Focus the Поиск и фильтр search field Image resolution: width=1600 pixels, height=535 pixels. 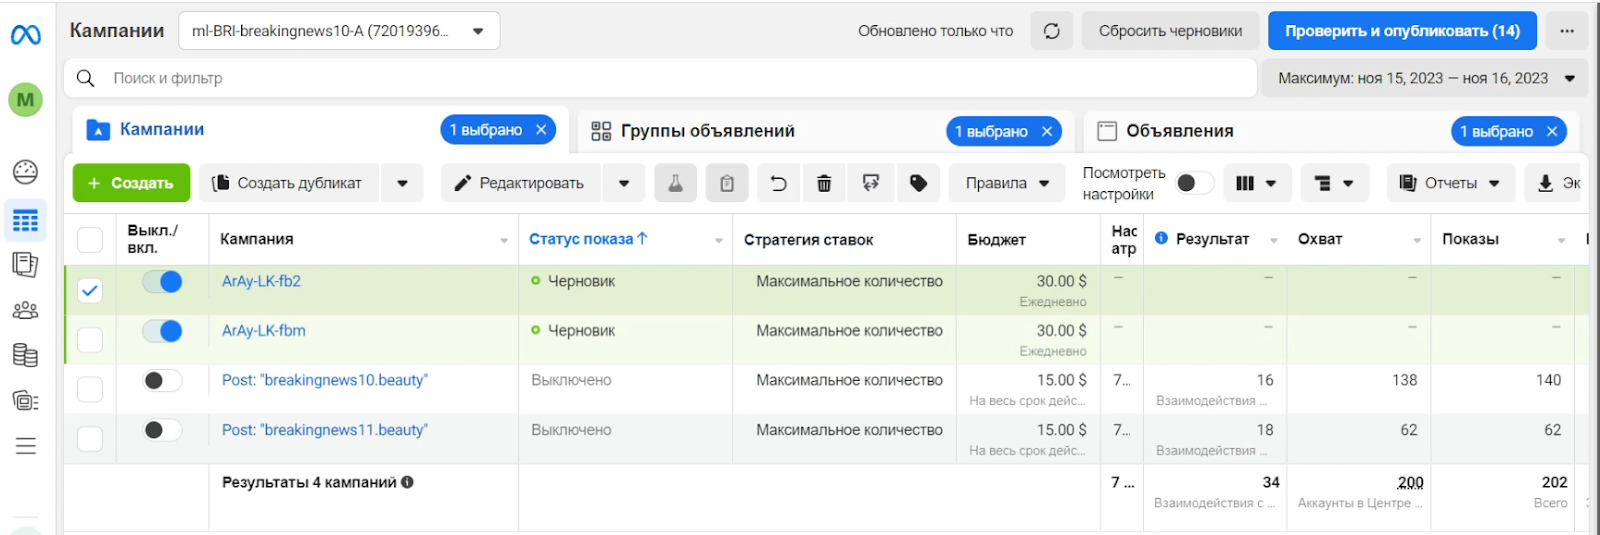660,78
